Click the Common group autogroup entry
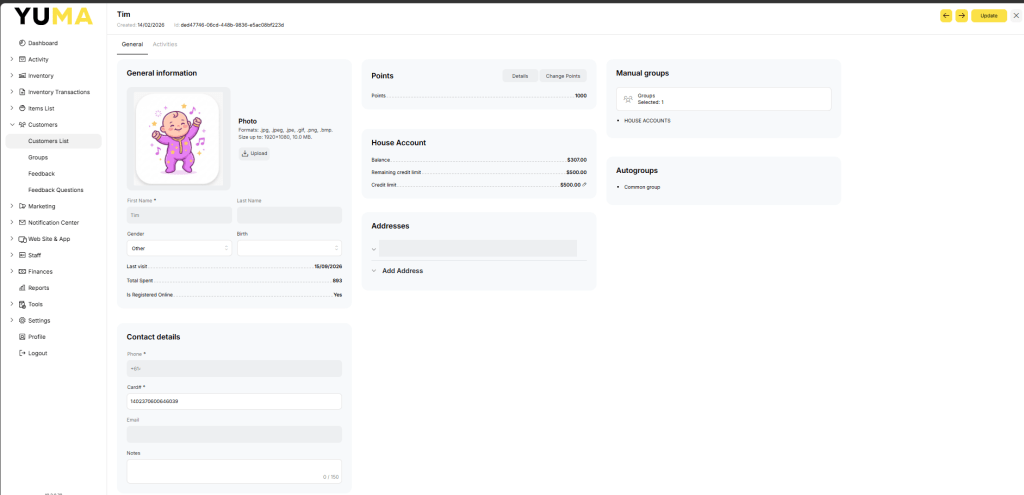The image size is (1024, 495). 642,187
